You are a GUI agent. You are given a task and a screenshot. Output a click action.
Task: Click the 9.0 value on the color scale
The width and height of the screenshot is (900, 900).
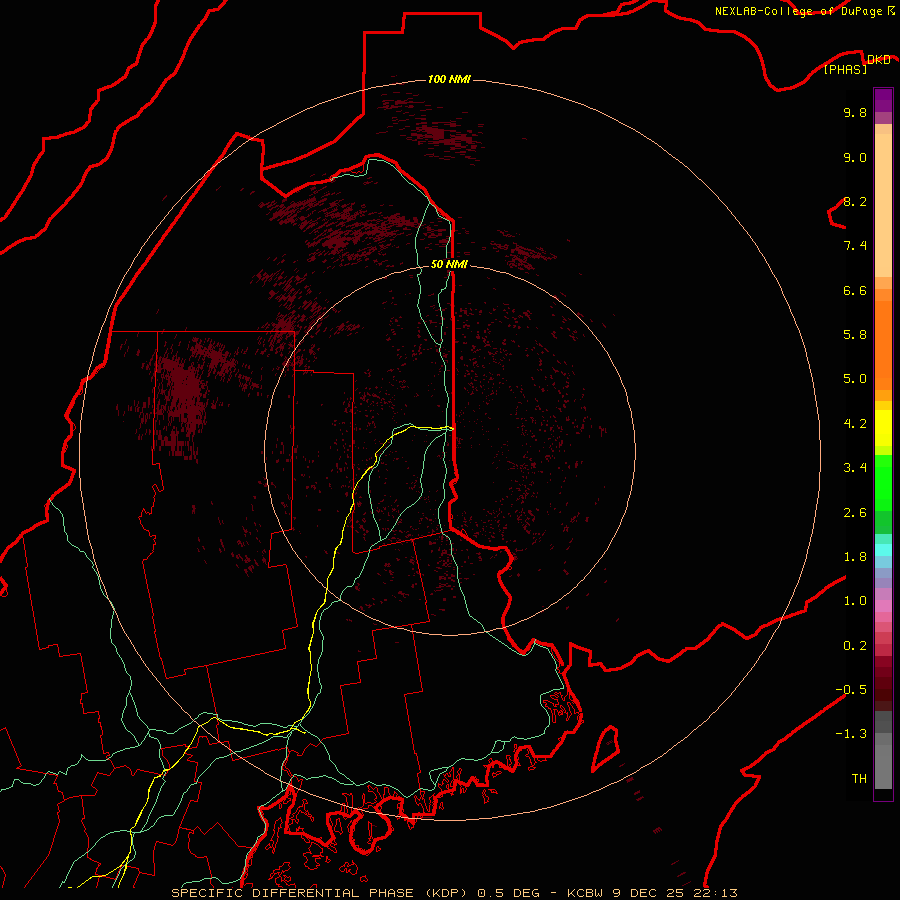point(855,157)
